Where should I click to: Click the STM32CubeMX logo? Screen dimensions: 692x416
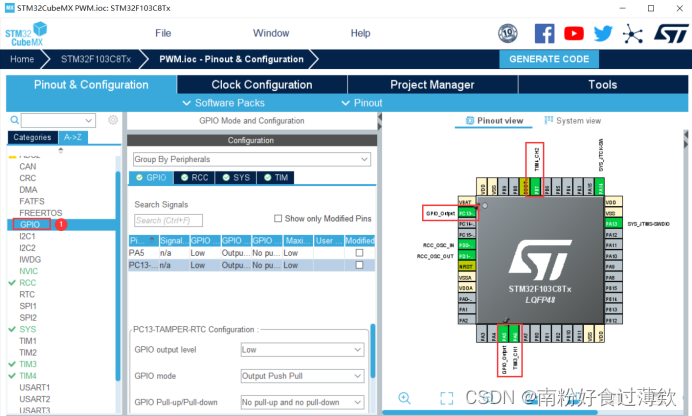pyautogui.click(x=26, y=34)
